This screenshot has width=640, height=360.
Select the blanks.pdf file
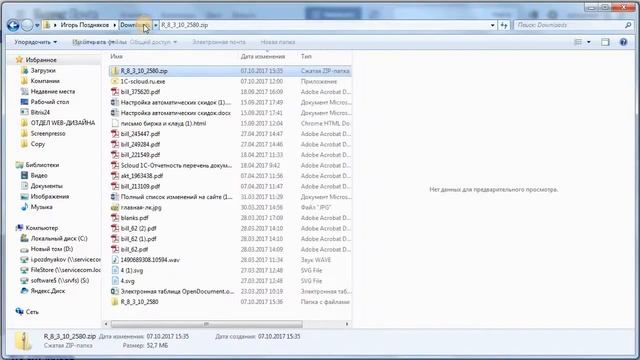[x=134, y=218]
